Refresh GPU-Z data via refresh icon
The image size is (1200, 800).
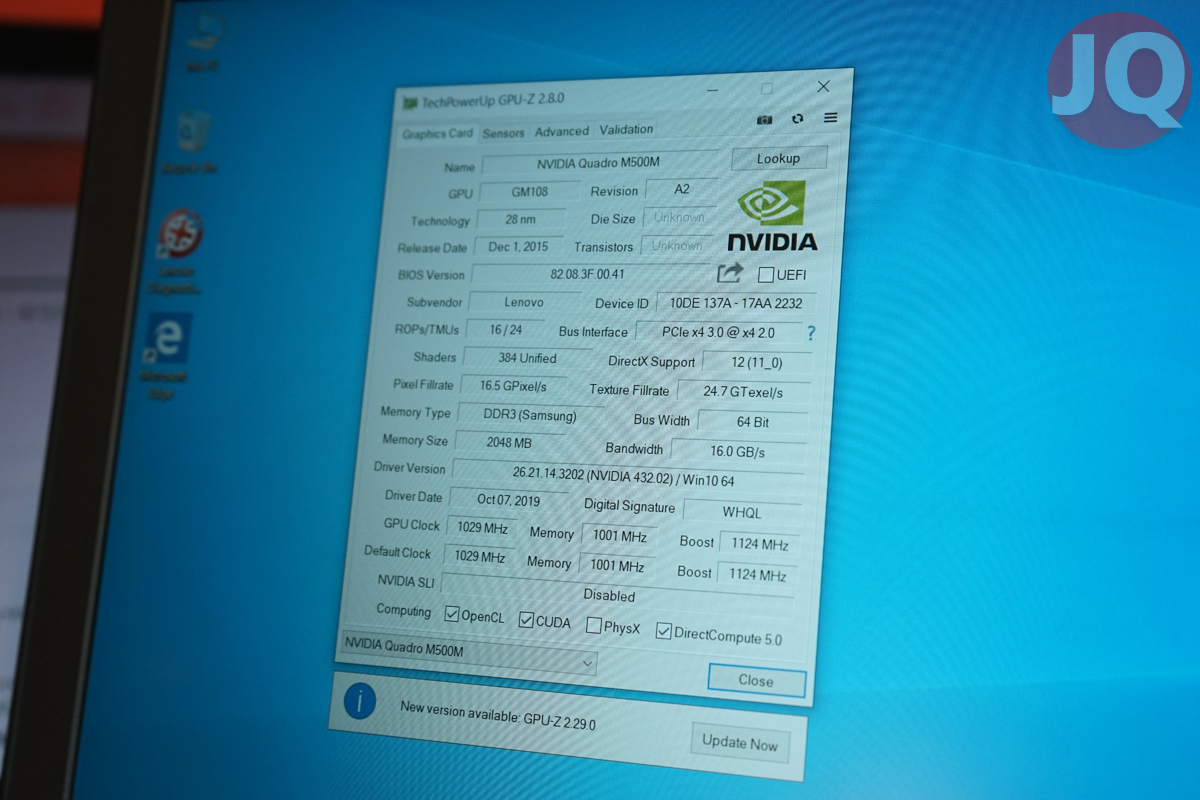(x=797, y=118)
